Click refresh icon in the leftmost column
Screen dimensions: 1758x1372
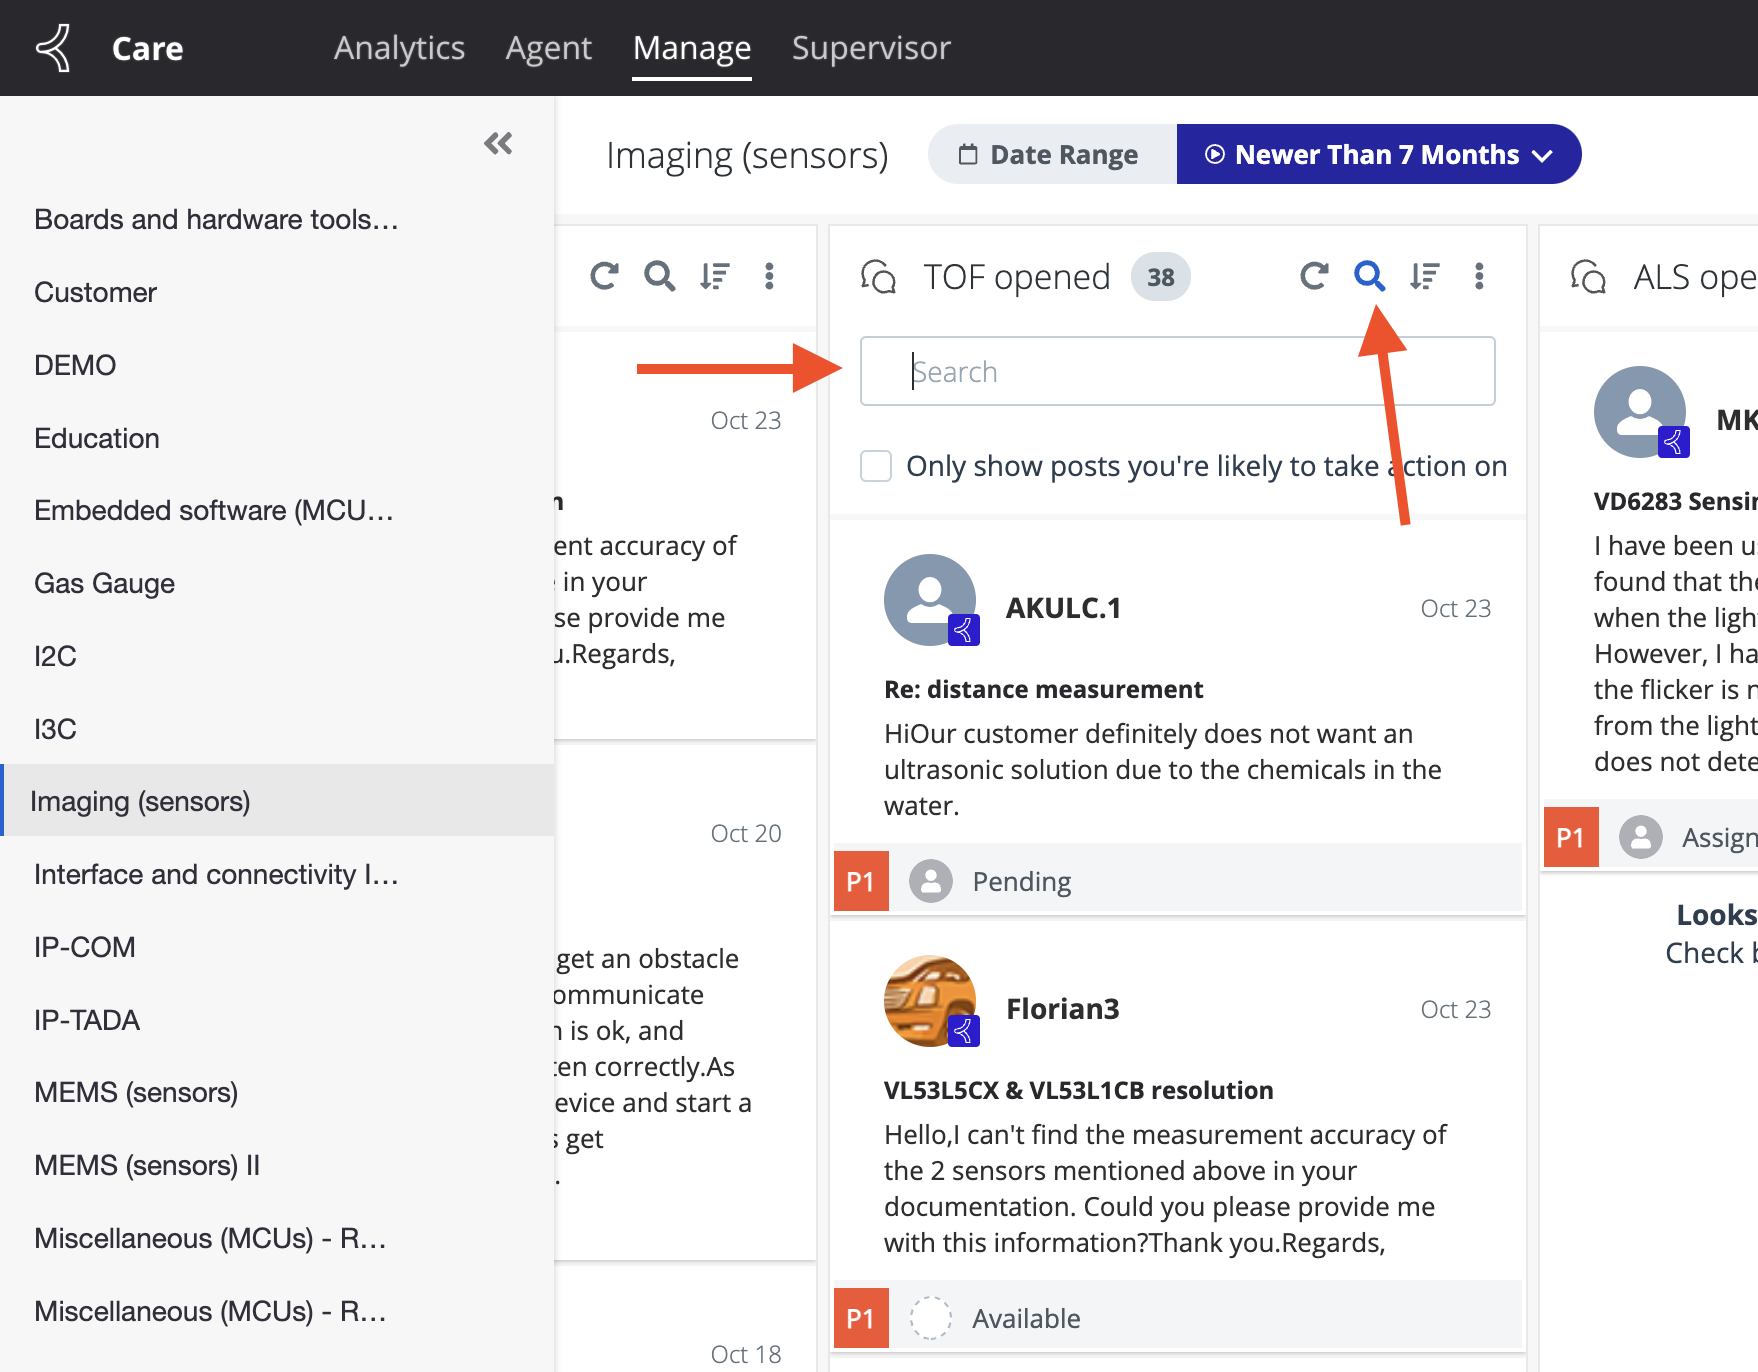[x=604, y=275]
